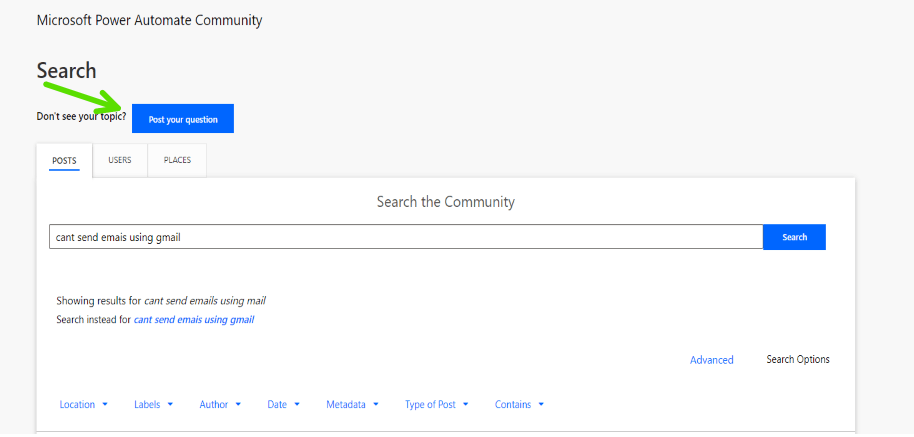This screenshot has height=437, width=914.
Task: Expand the Metadata filter dropdown
Action: pyautogui.click(x=352, y=404)
